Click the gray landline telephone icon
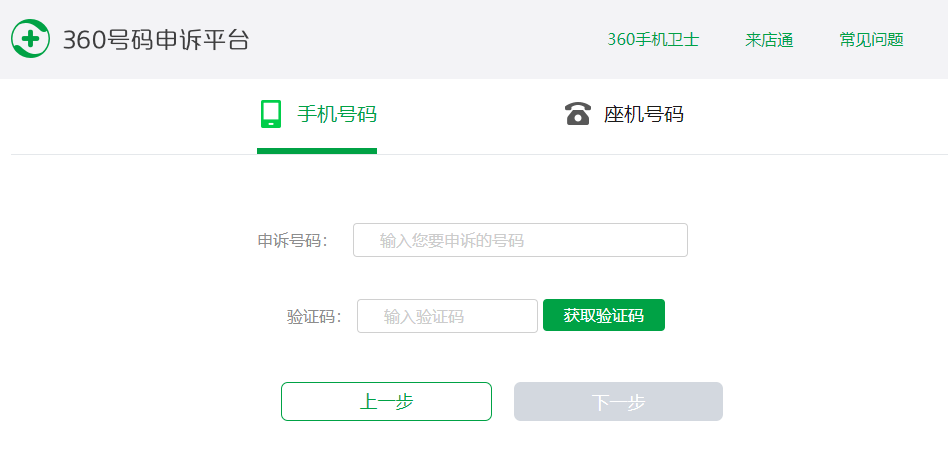 pos(578,114)
